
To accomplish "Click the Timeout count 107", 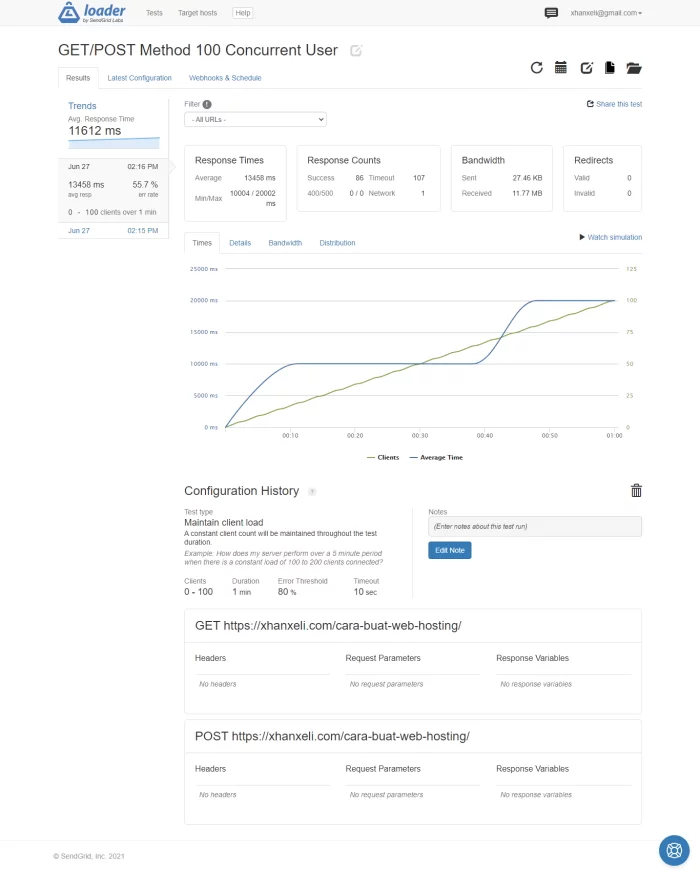I will coord(419,178).
